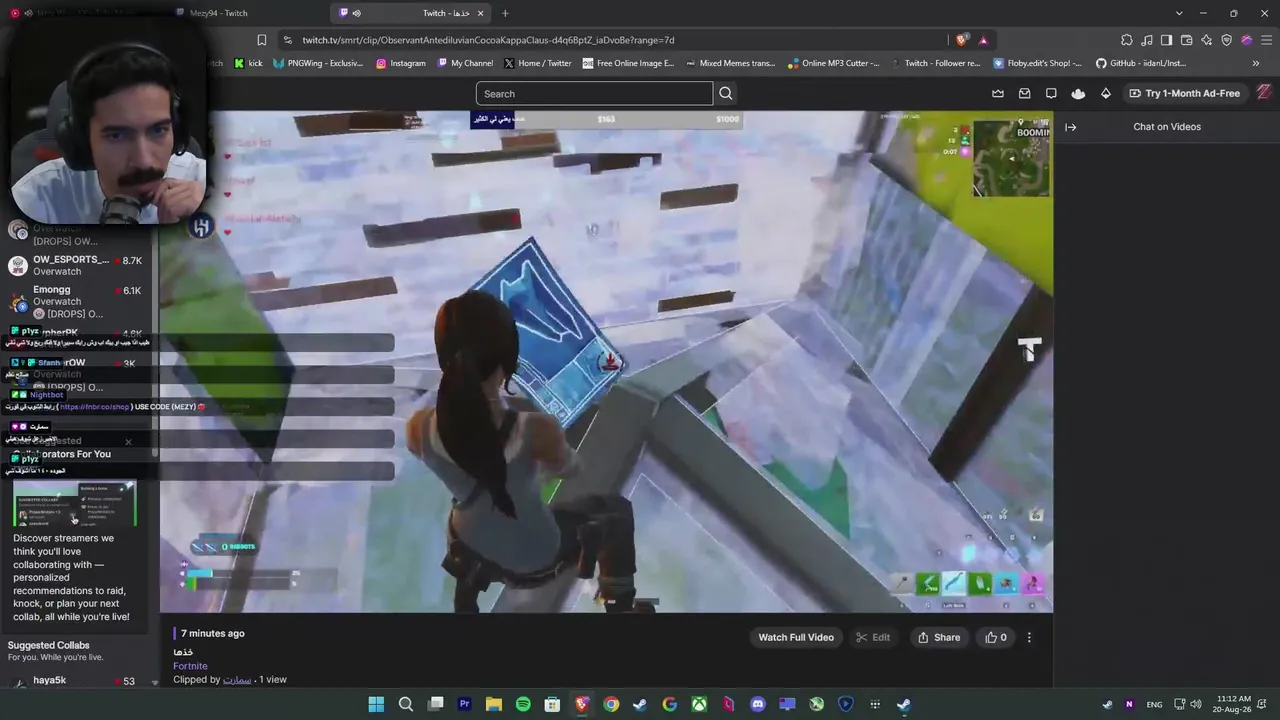Bookmark this page with bookmark icon
The image size is (1280, 720).
coord(262,40)
